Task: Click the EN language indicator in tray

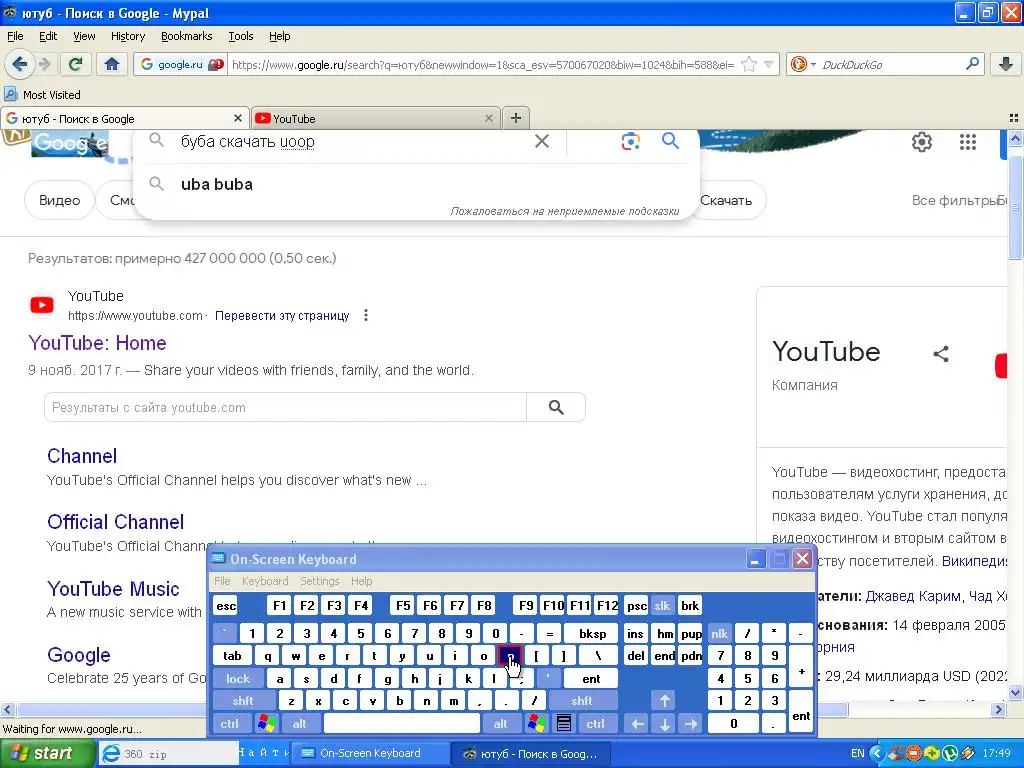Action: click(x=857, y=754)
